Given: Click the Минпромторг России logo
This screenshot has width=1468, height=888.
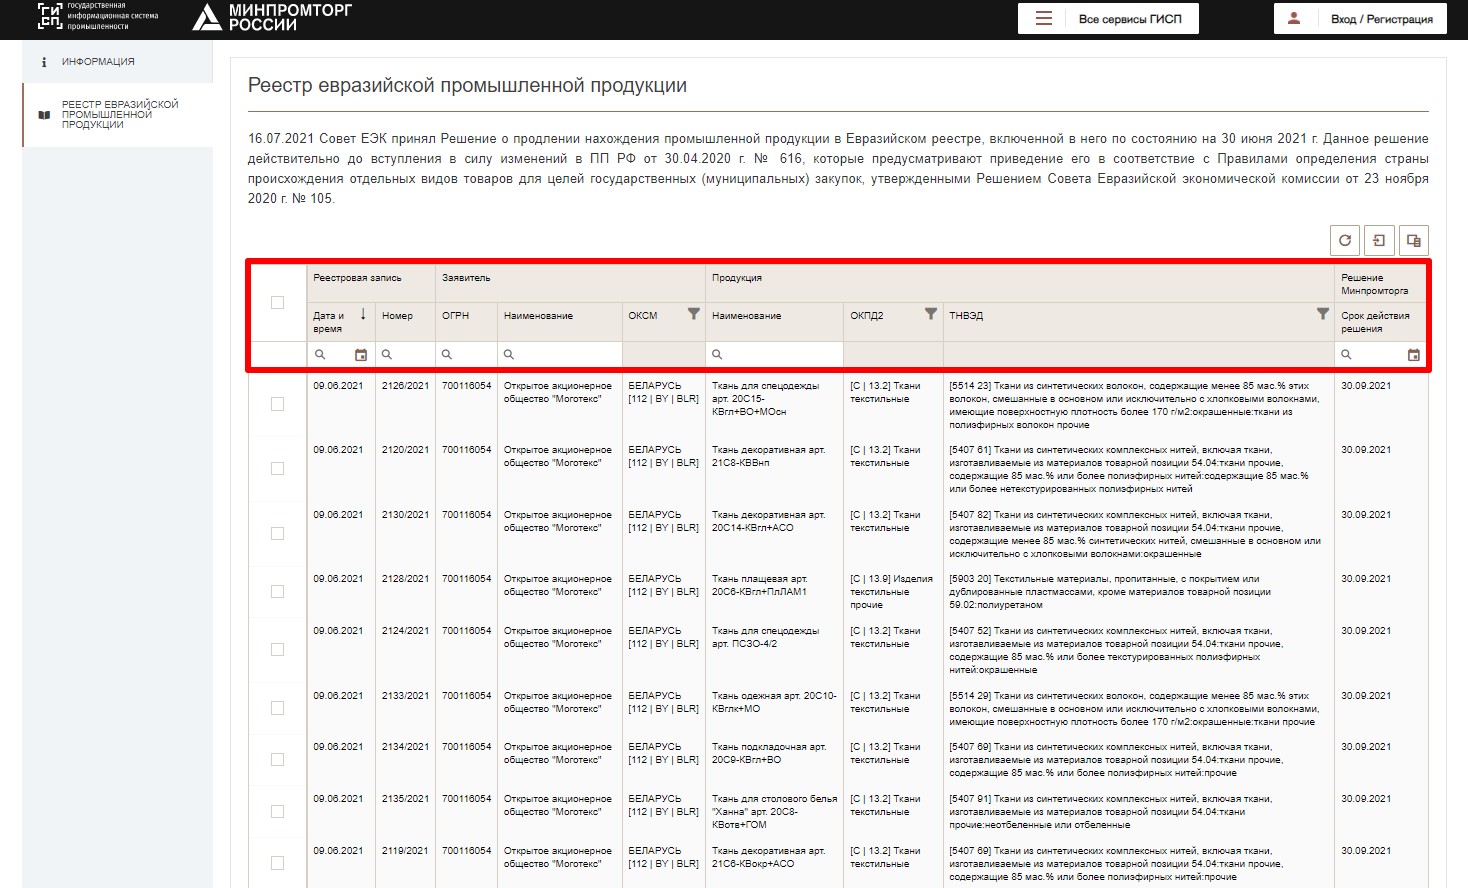Looking at the screenshot, I should coord(272,17).
